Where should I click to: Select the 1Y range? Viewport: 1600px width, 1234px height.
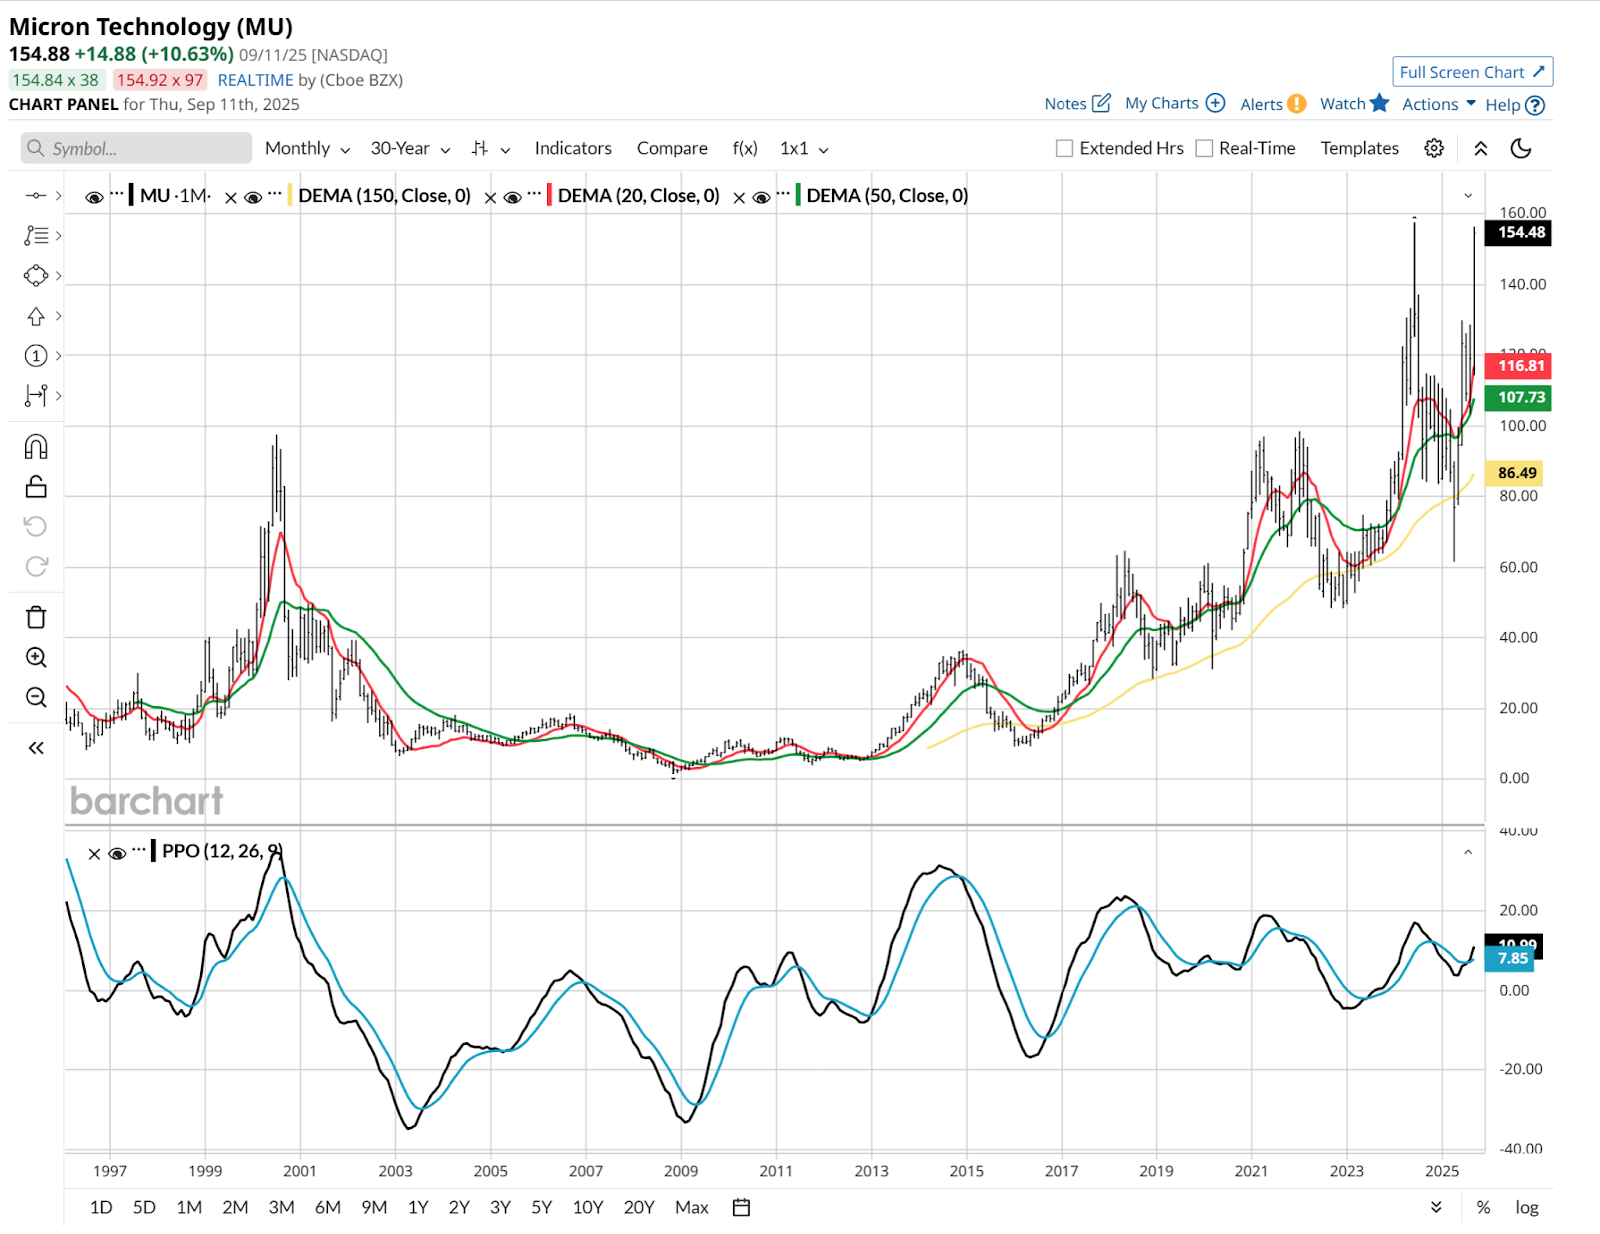pyautogui.click(x=418, y=1207)
